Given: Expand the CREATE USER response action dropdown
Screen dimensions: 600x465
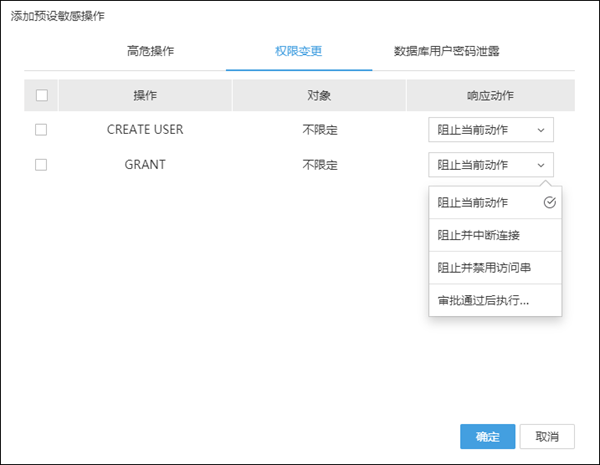Looking at the screenshot, I should click(x=490, y=130).
